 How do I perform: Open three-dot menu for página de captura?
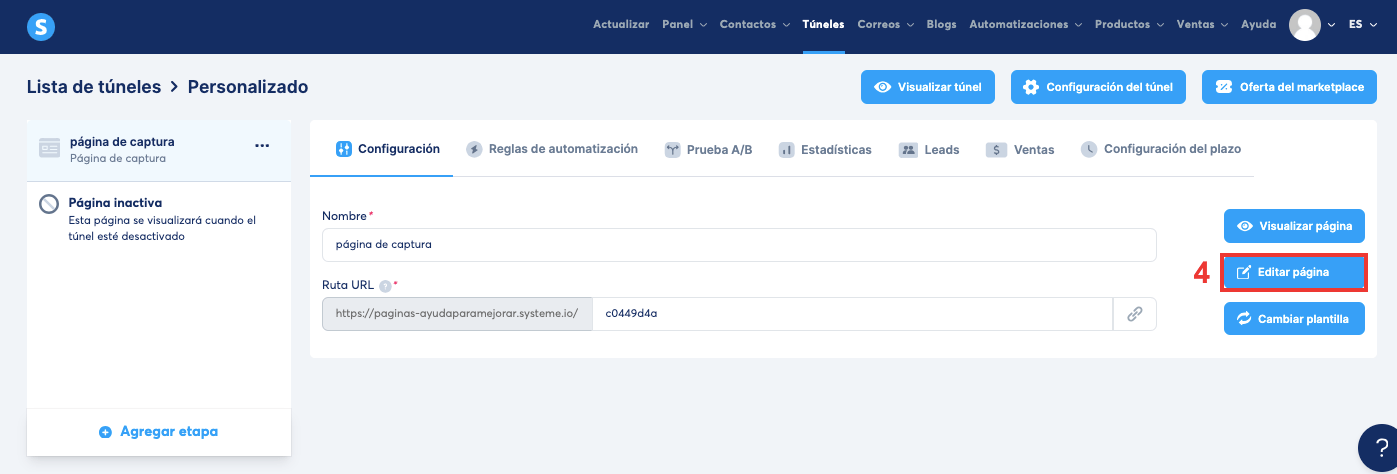pos(262,146)
